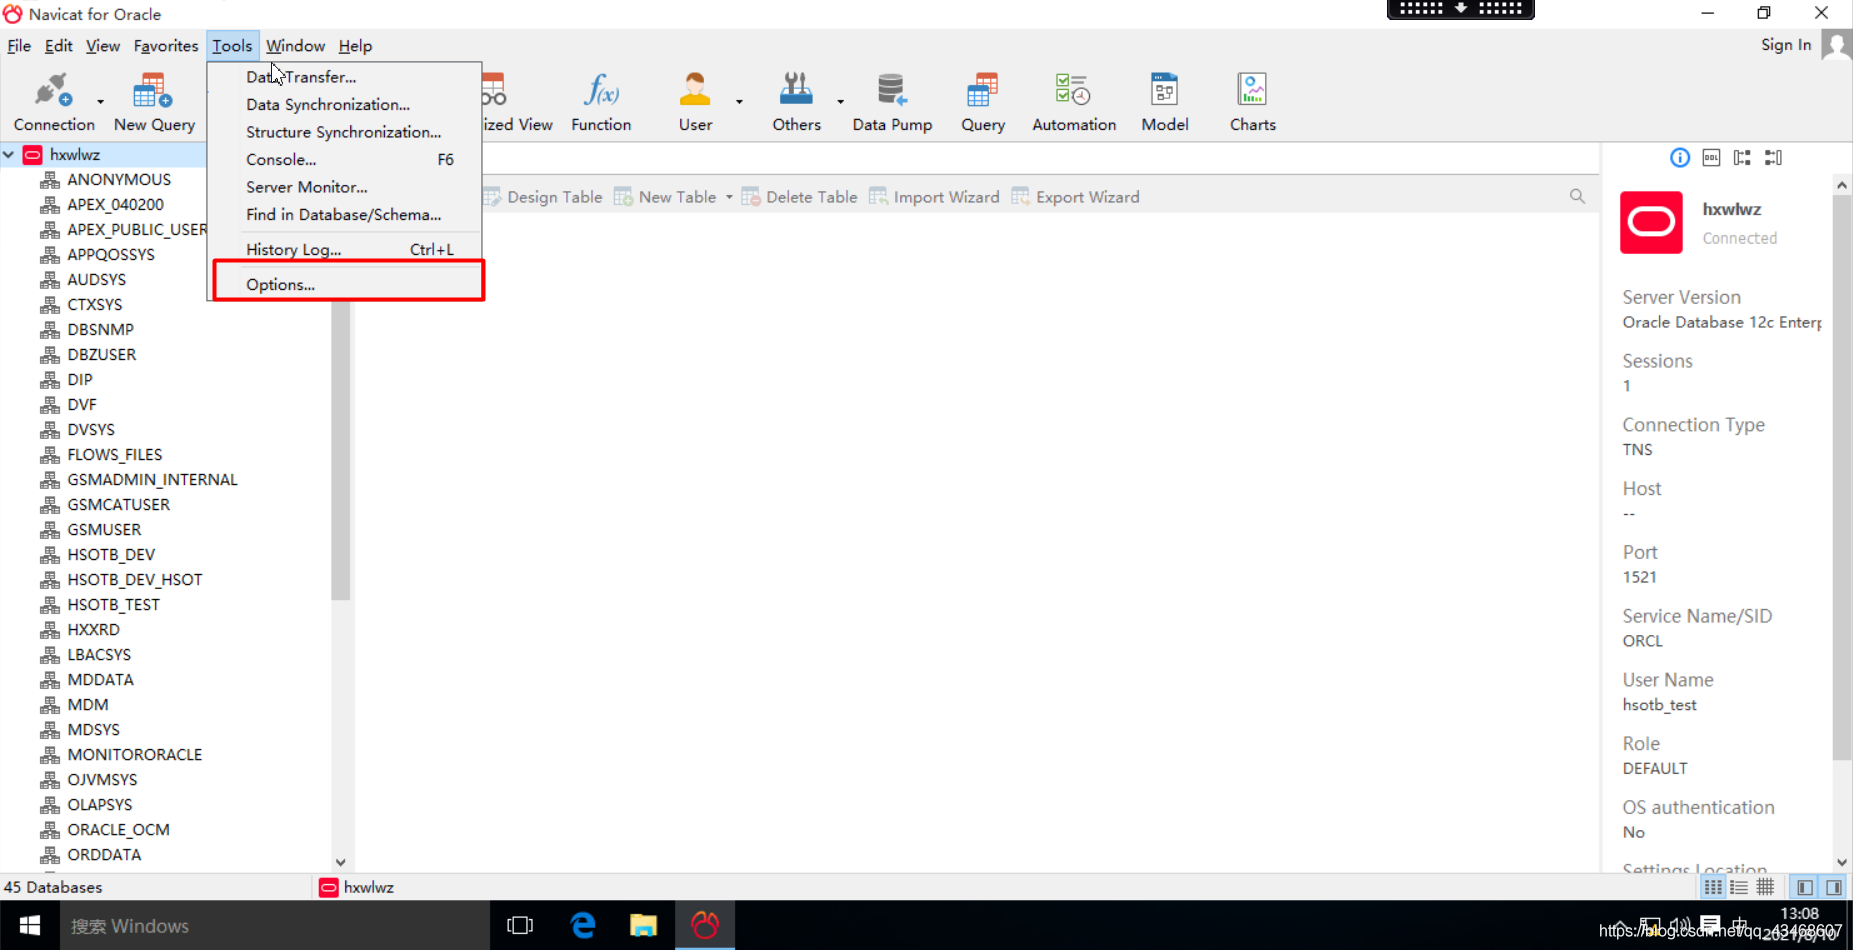Select the HSOTB_TEST schema

[113, 605]
